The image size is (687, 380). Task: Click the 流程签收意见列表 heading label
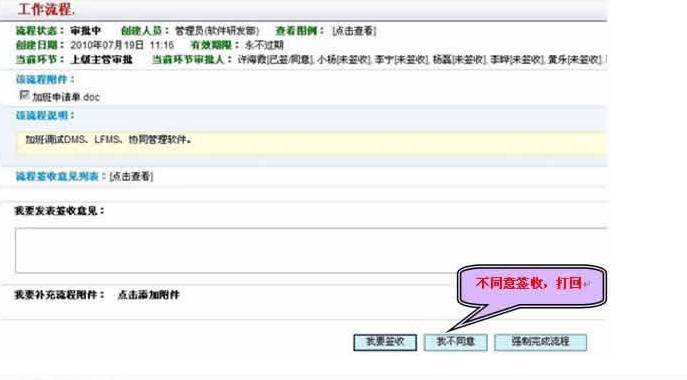tap(57, 177)
